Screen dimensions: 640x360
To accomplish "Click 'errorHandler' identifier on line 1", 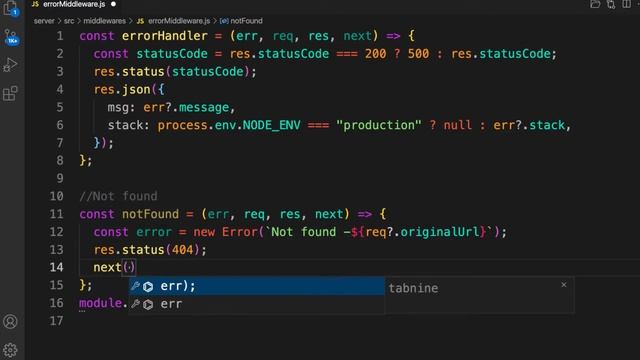I will pos(164,36).
